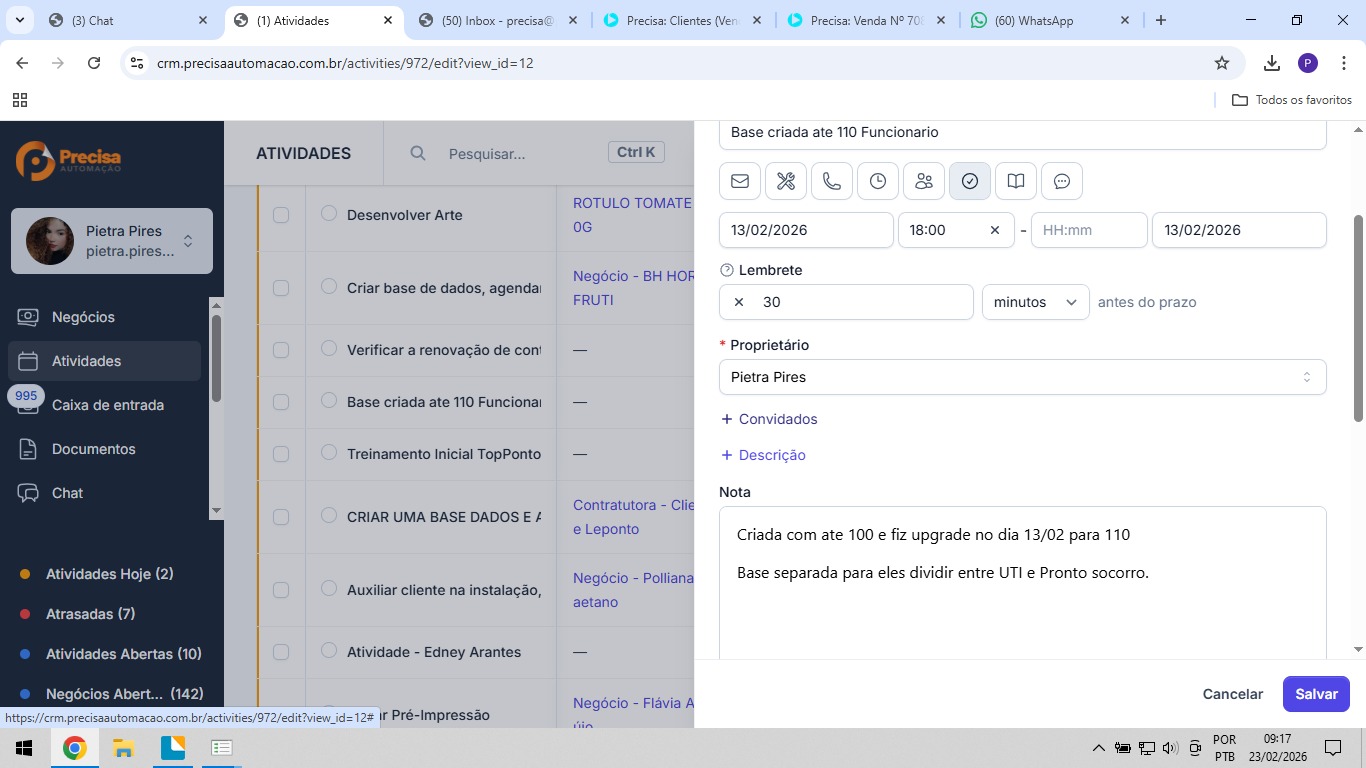The height and width of the screenshot is (768, 1366).
Task: Choose the tools (wrench) activity type
Action: pyautogui.click(x=786, y=181)
